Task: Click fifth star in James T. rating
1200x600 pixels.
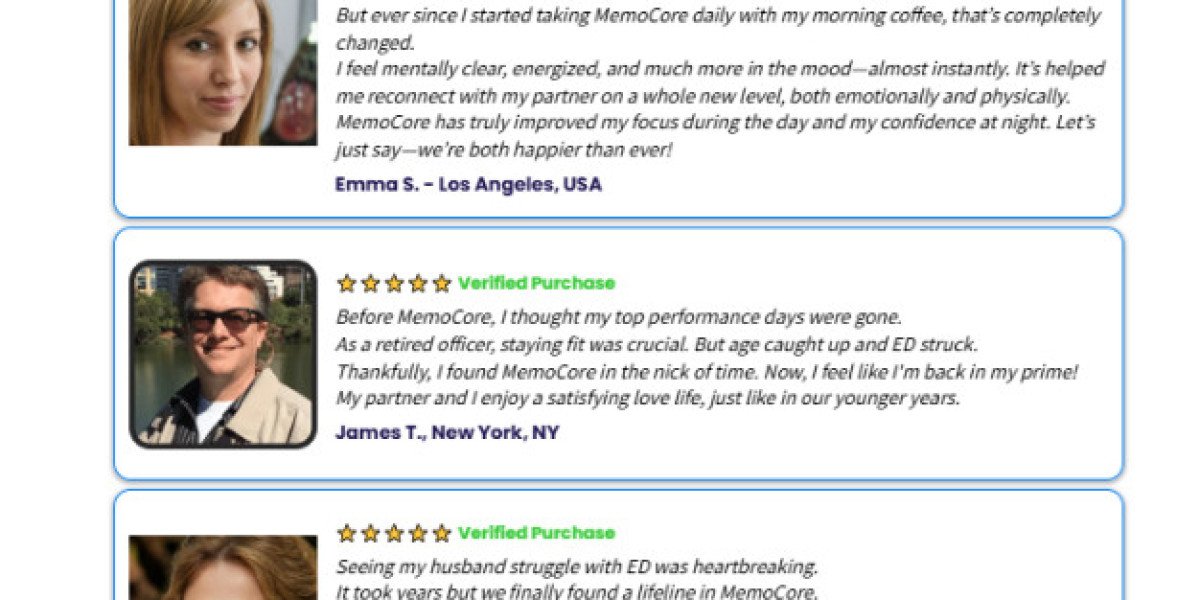Action: click(441, 283)
